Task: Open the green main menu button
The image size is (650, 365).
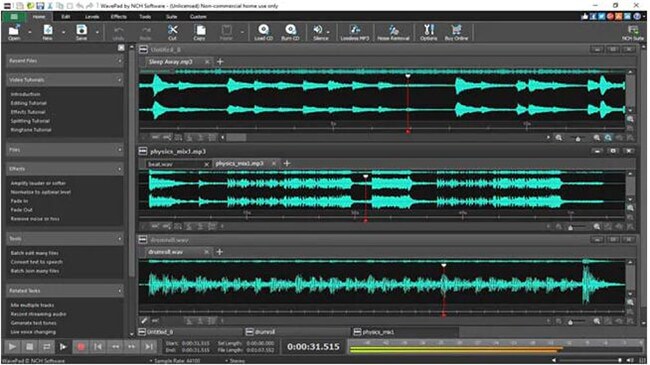Action: point(14,17)
